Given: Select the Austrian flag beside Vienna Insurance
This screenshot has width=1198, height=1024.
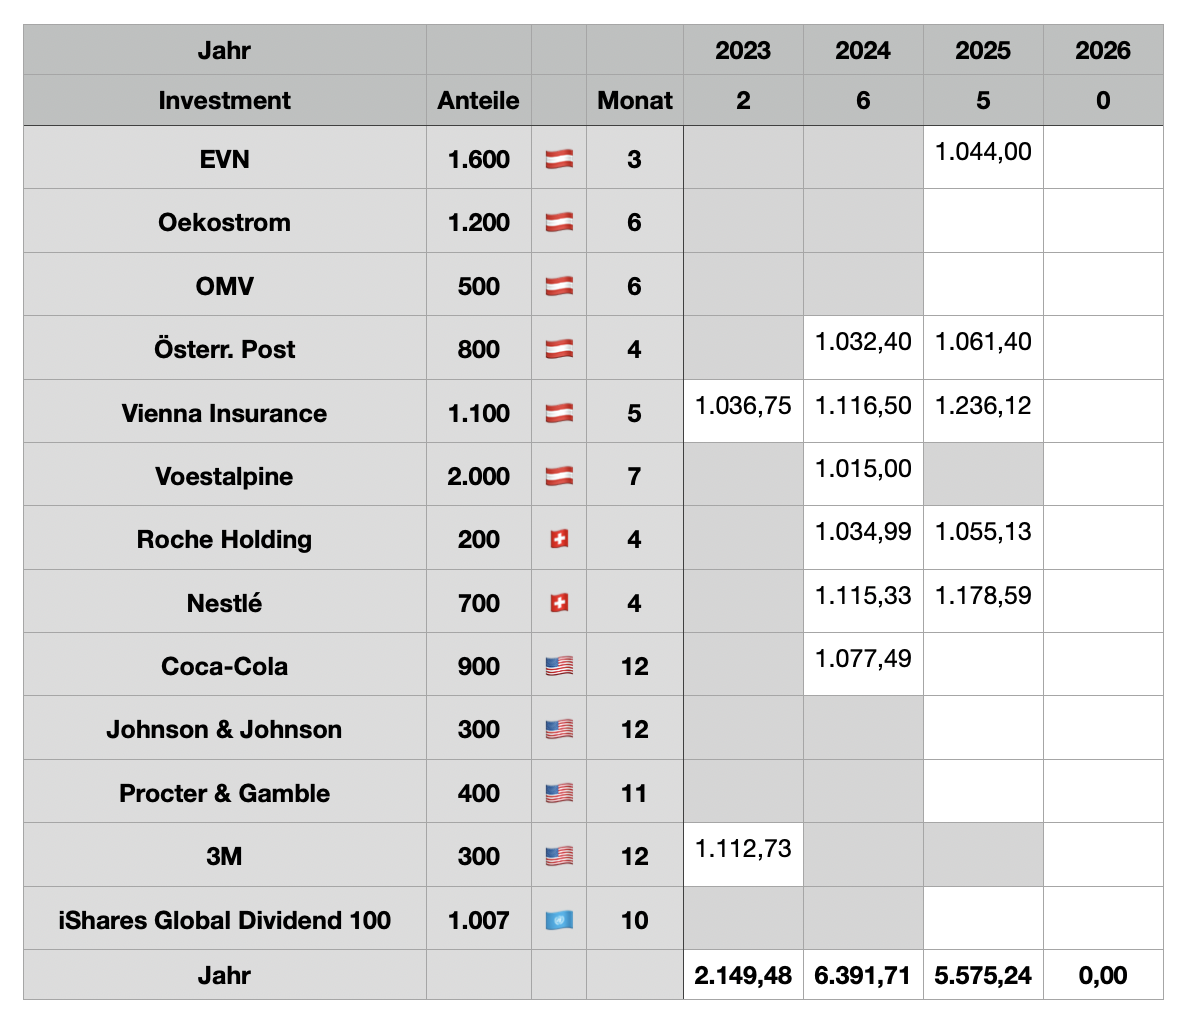Looking at the screenshot, I should pos(559,413).
